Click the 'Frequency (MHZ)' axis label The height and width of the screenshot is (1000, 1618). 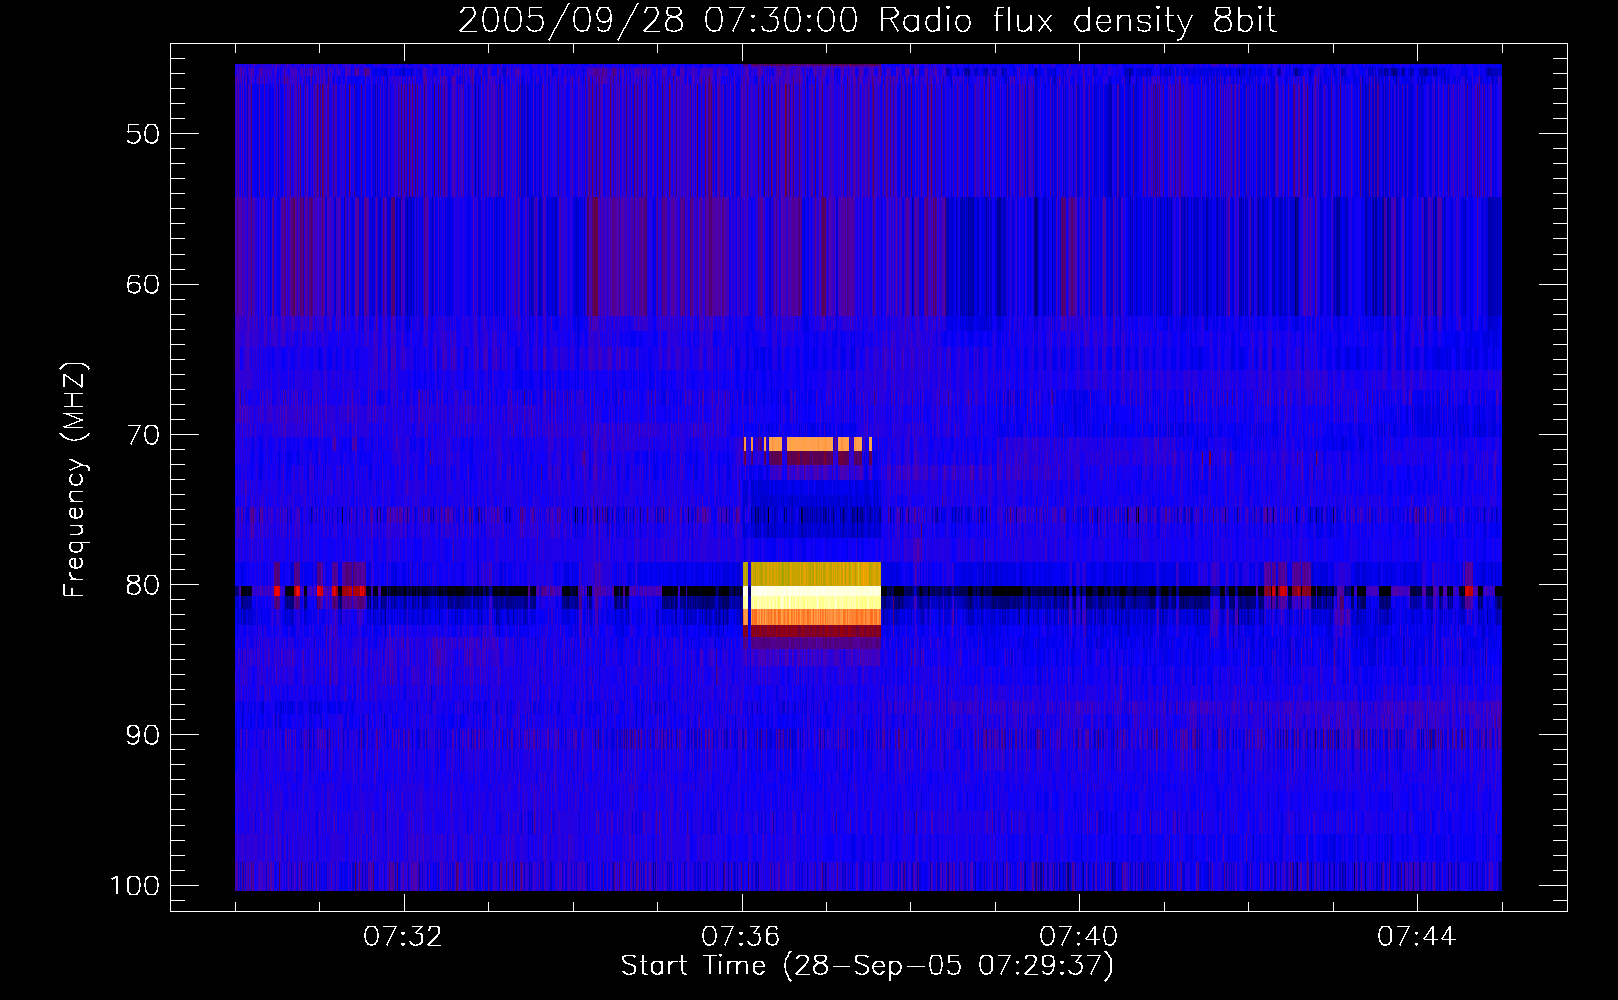tap(75, 479)
